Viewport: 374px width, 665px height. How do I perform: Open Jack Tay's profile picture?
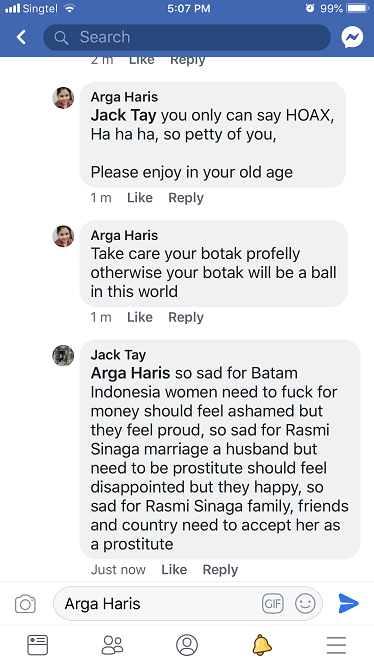(x=63, y=355)
